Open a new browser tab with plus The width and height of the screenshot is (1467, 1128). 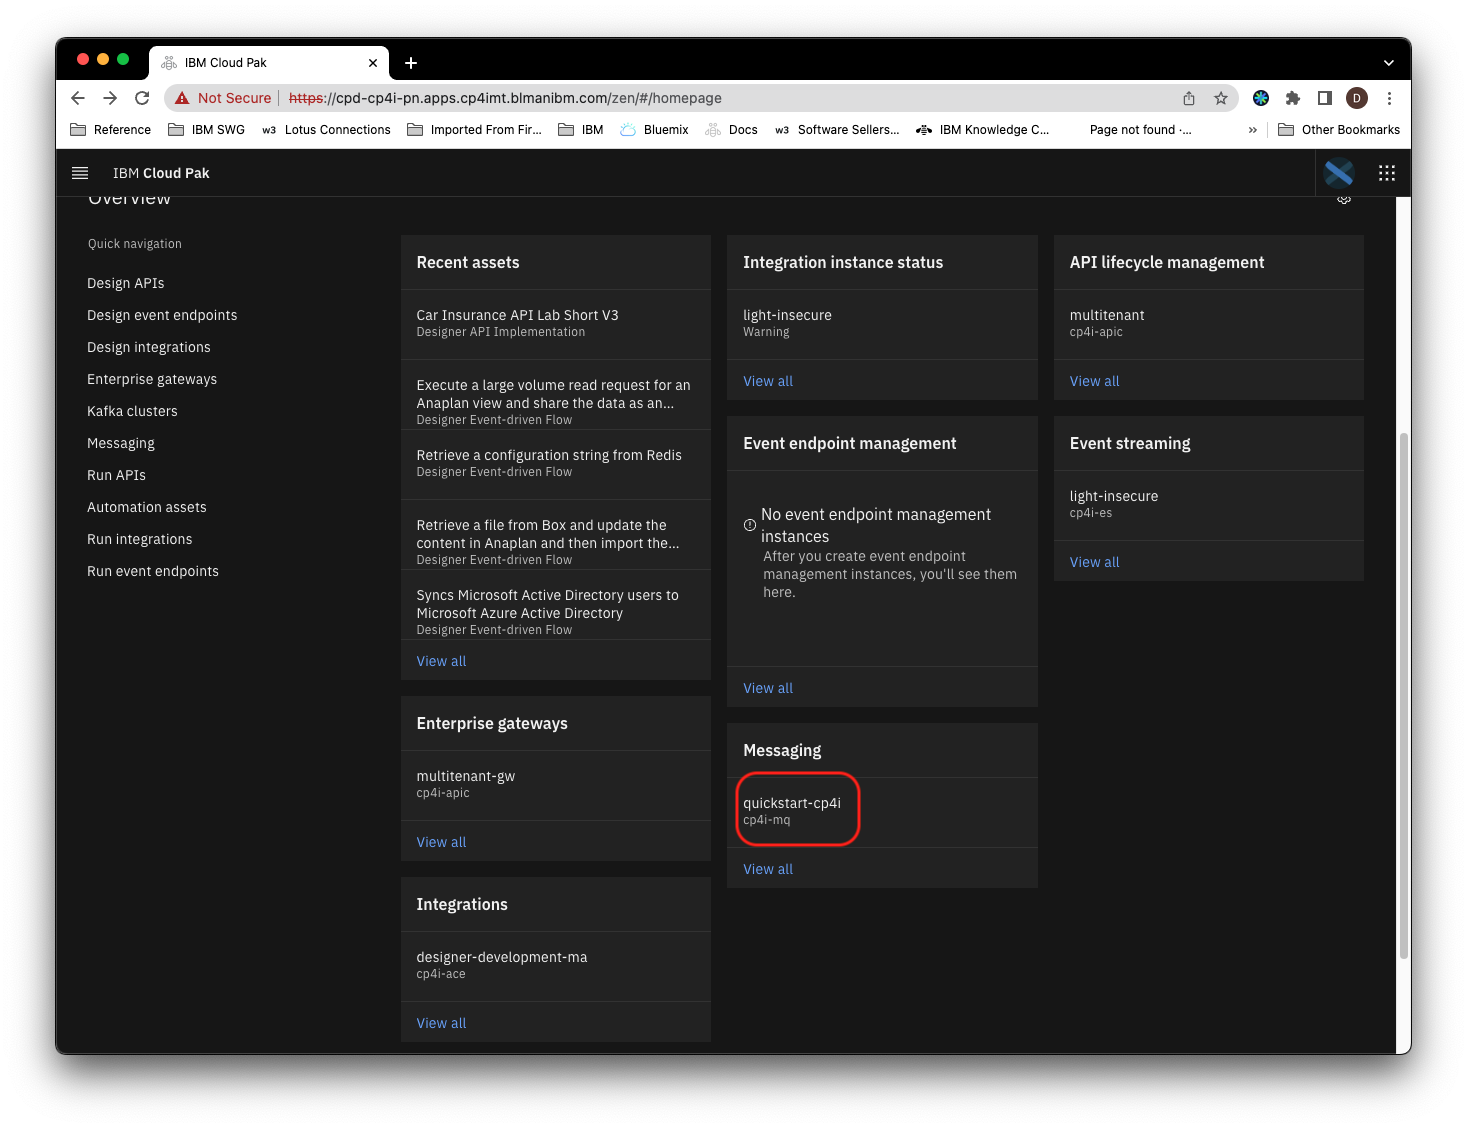(x=410, y=63)
